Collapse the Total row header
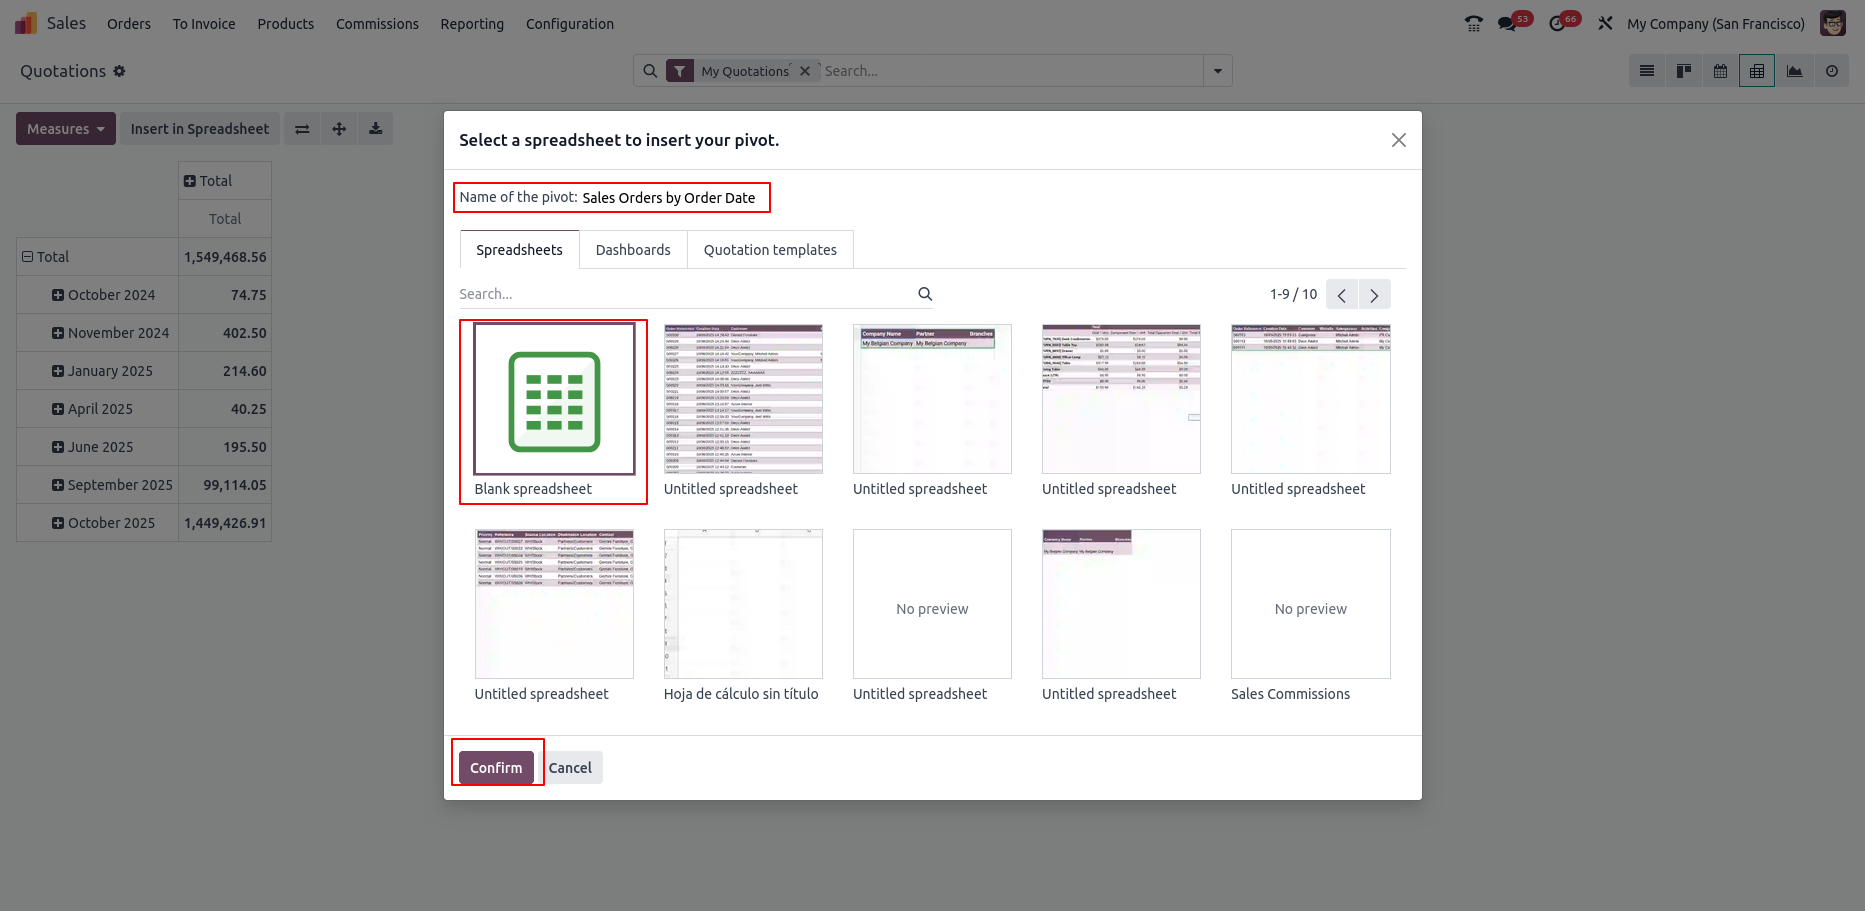 tap(28, 257)
